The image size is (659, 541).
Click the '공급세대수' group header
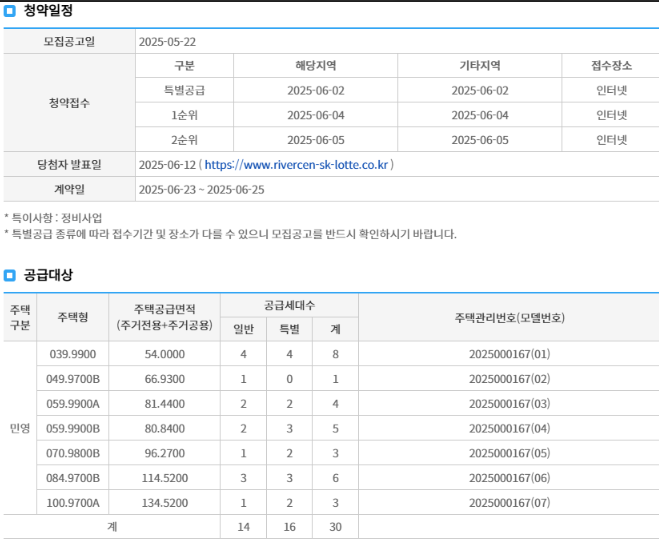click(x=289, y=305)
